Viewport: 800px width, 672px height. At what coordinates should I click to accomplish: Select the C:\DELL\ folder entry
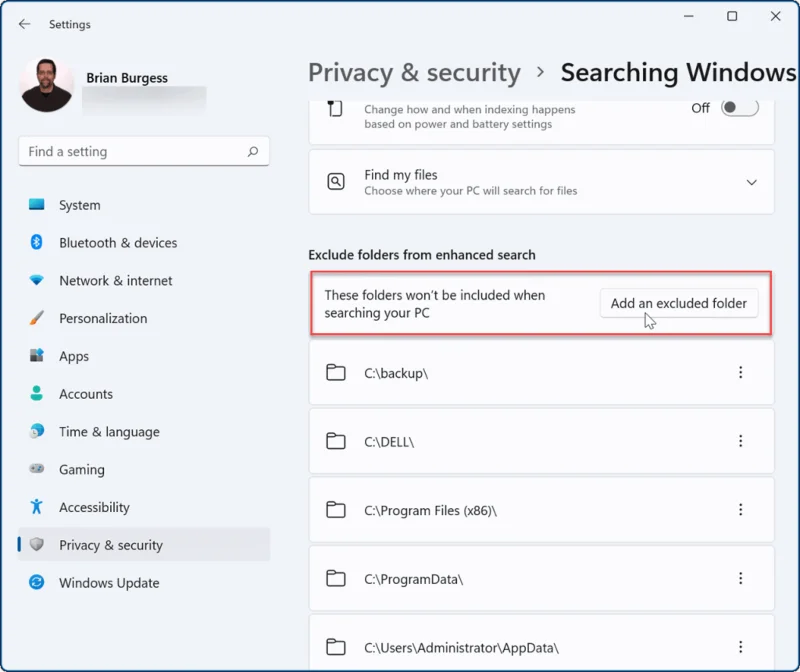point(541,441)
